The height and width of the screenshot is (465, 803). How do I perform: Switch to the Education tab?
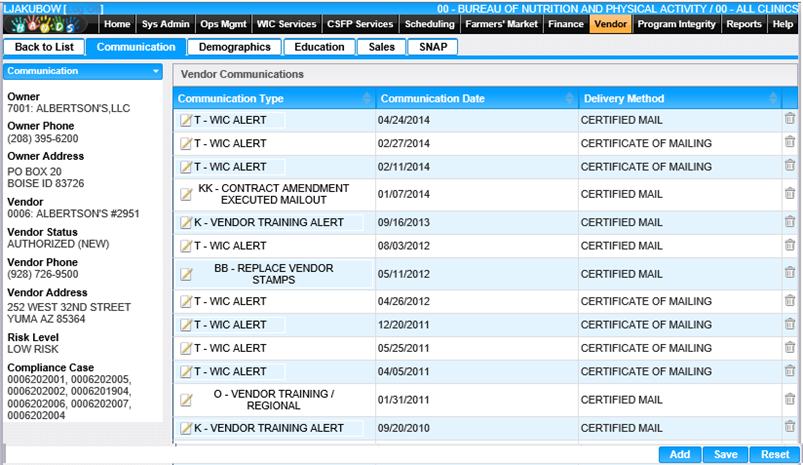point(319,47)
